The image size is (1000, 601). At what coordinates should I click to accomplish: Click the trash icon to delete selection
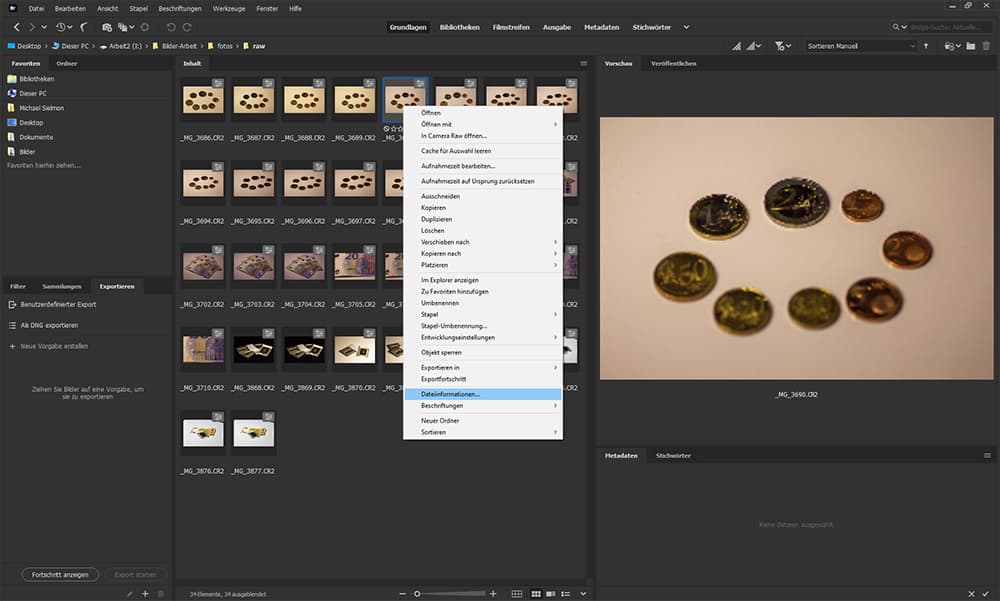click(986, 46)
